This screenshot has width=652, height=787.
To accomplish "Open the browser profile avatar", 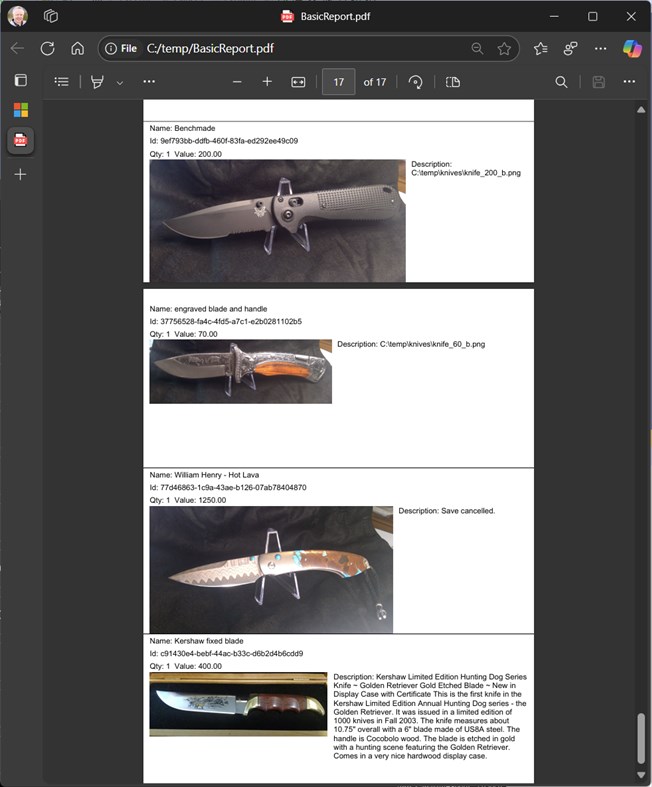I will [18, 16].
